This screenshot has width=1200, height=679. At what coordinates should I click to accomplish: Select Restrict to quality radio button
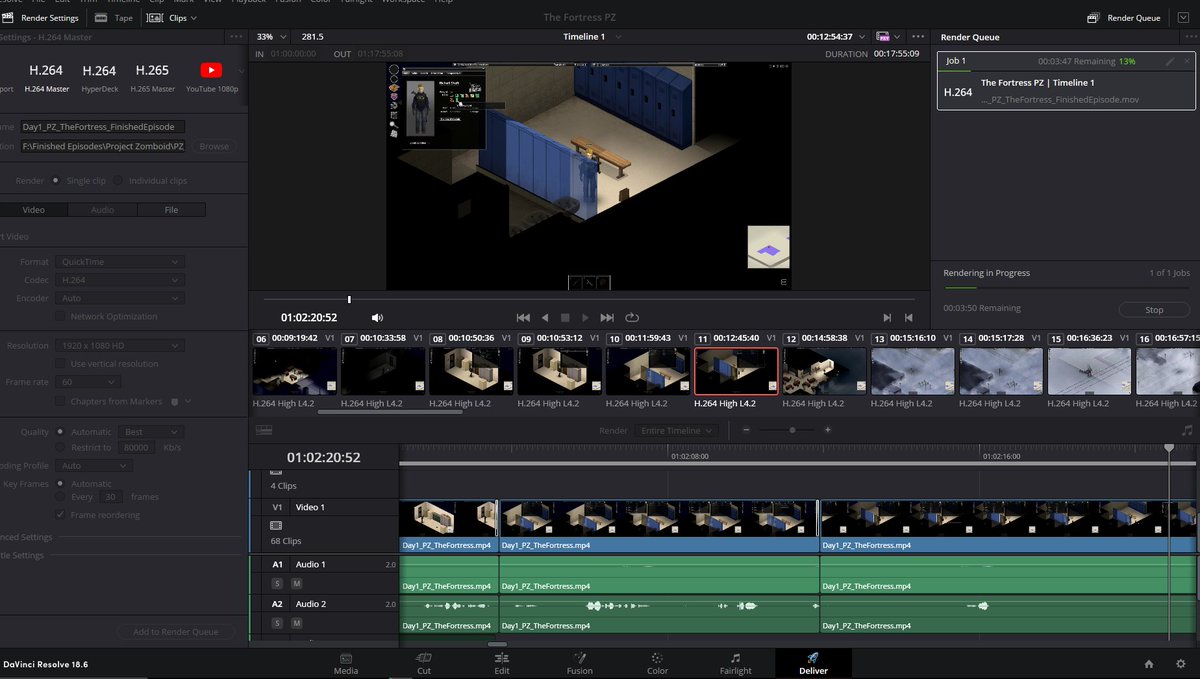click(61, 447)
